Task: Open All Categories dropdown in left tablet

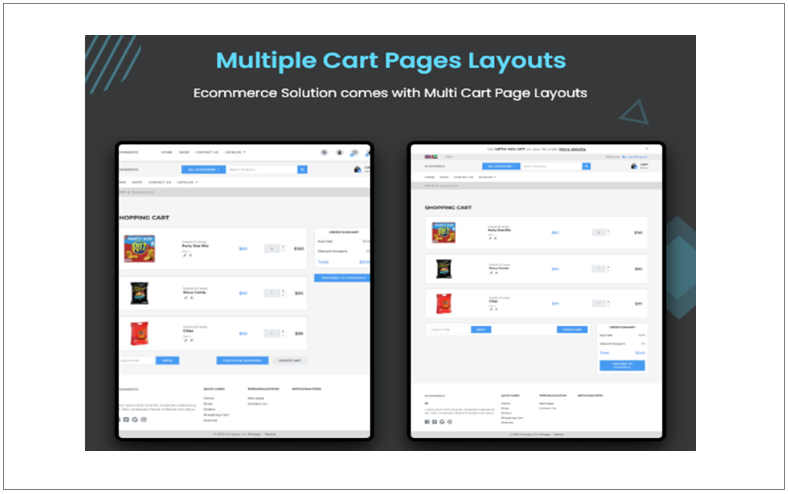Action: 203,170
